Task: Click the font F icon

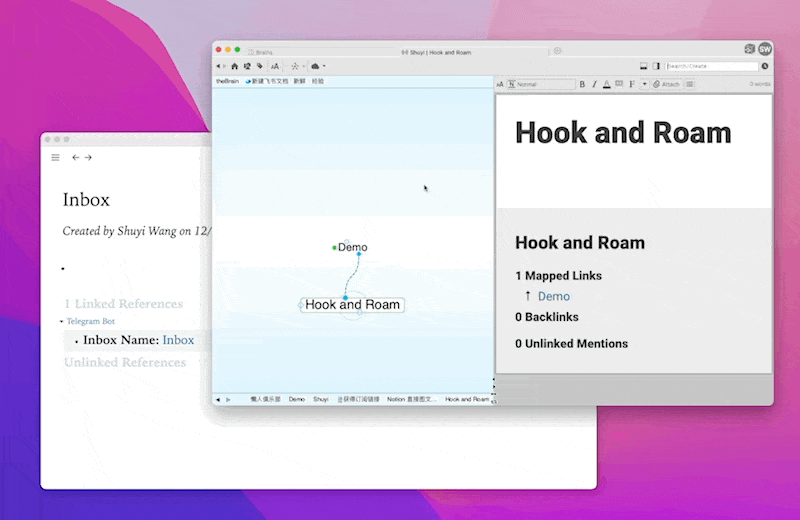Action: click(632, 84)
